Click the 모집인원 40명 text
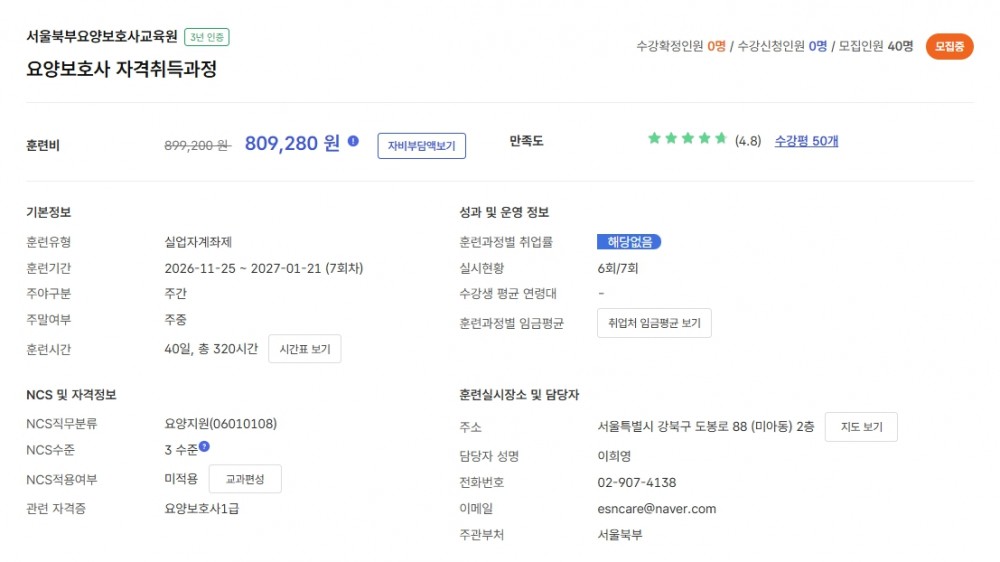This screenshot has height=562, width=1000. (876, 46)
